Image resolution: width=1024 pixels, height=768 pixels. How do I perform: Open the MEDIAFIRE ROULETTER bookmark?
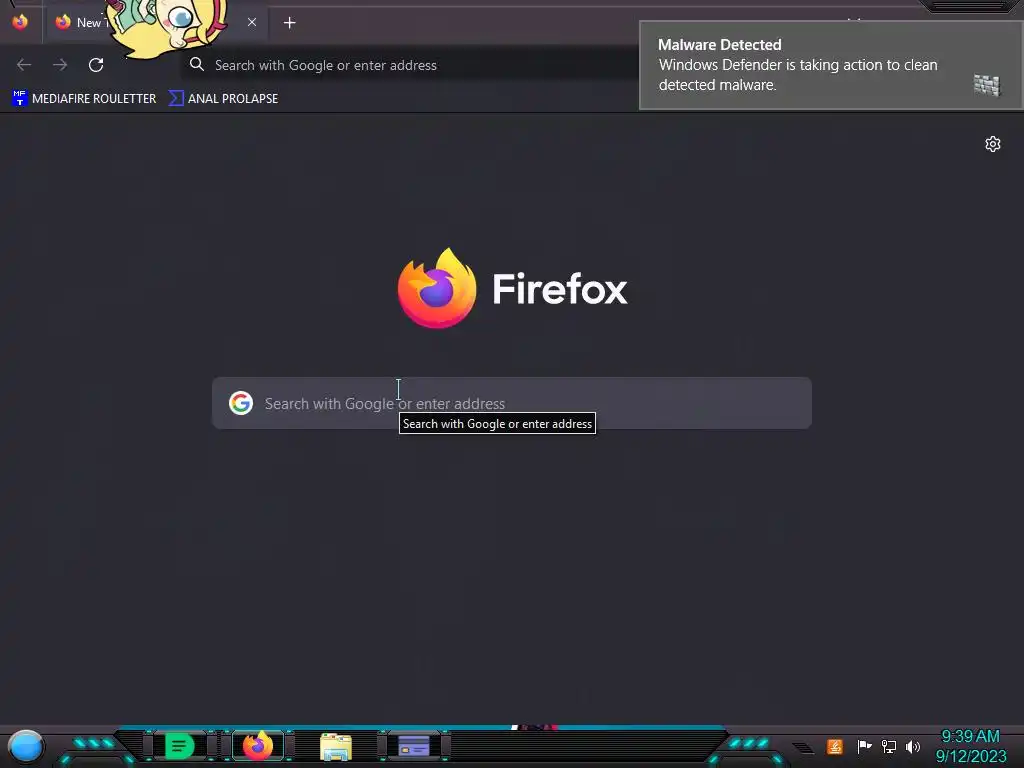[84, 99]
